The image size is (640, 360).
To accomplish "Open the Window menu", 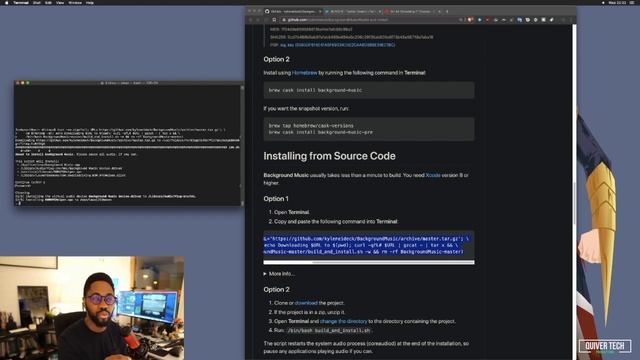I will click(x=75, y=2).
